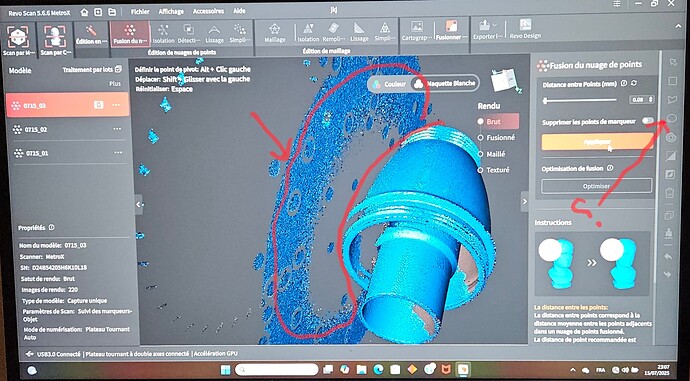
Task: Select the Fusionné render radio option
Action: point(496,138)
